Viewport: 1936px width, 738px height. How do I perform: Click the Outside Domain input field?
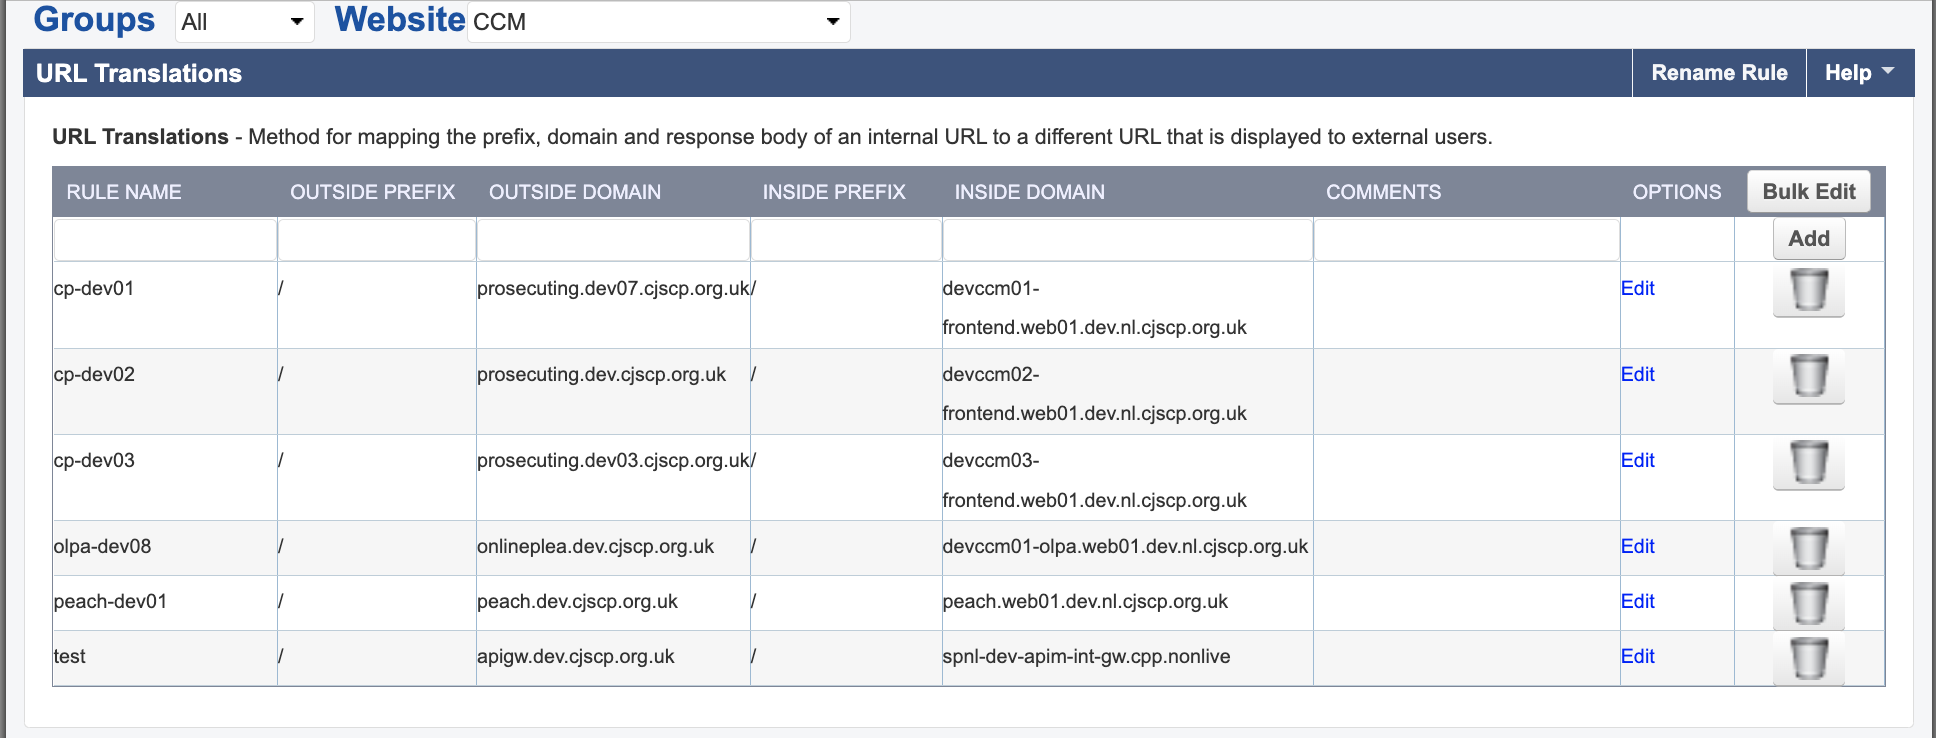point(613,240)
